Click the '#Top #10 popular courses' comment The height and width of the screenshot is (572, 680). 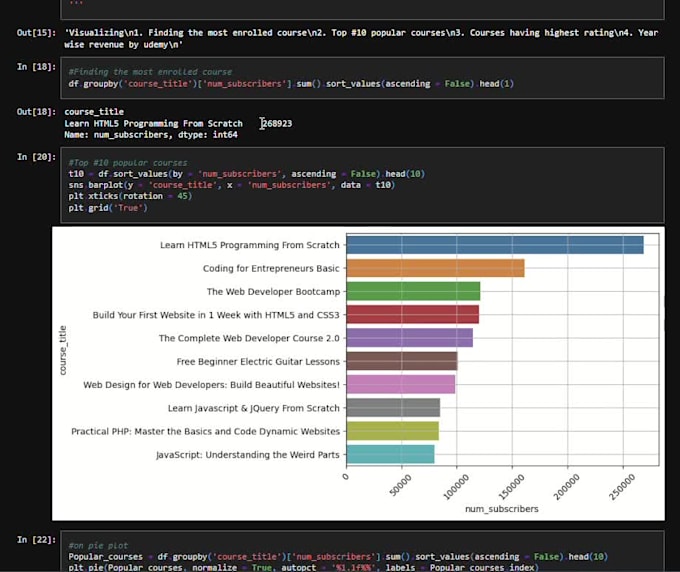127,162
